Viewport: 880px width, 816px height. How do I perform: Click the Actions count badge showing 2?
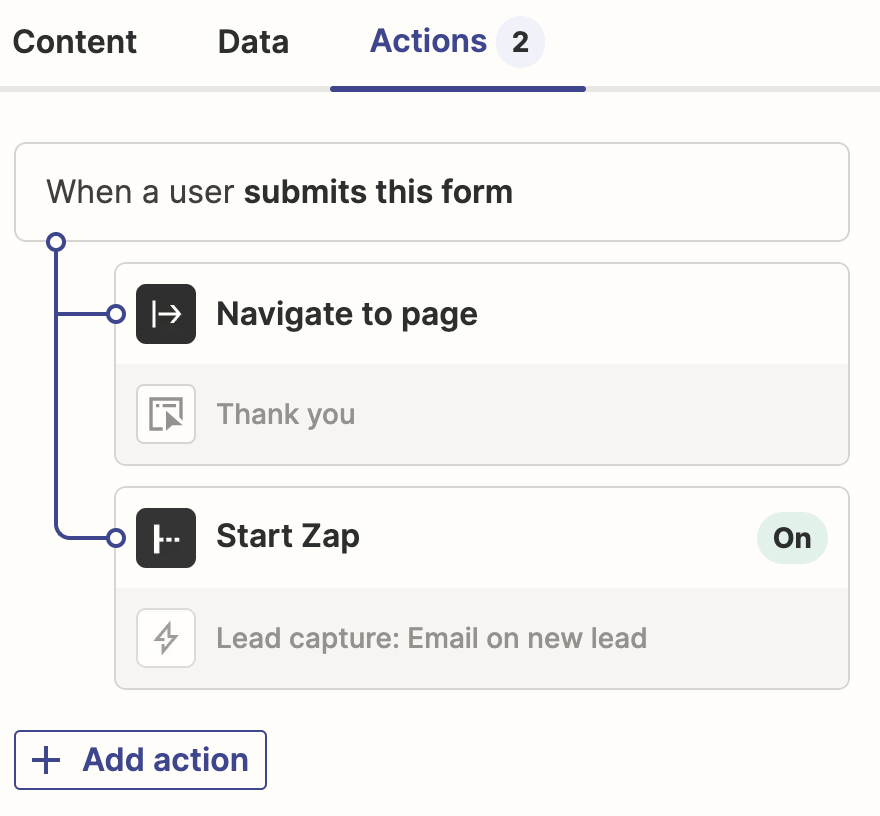520,43
